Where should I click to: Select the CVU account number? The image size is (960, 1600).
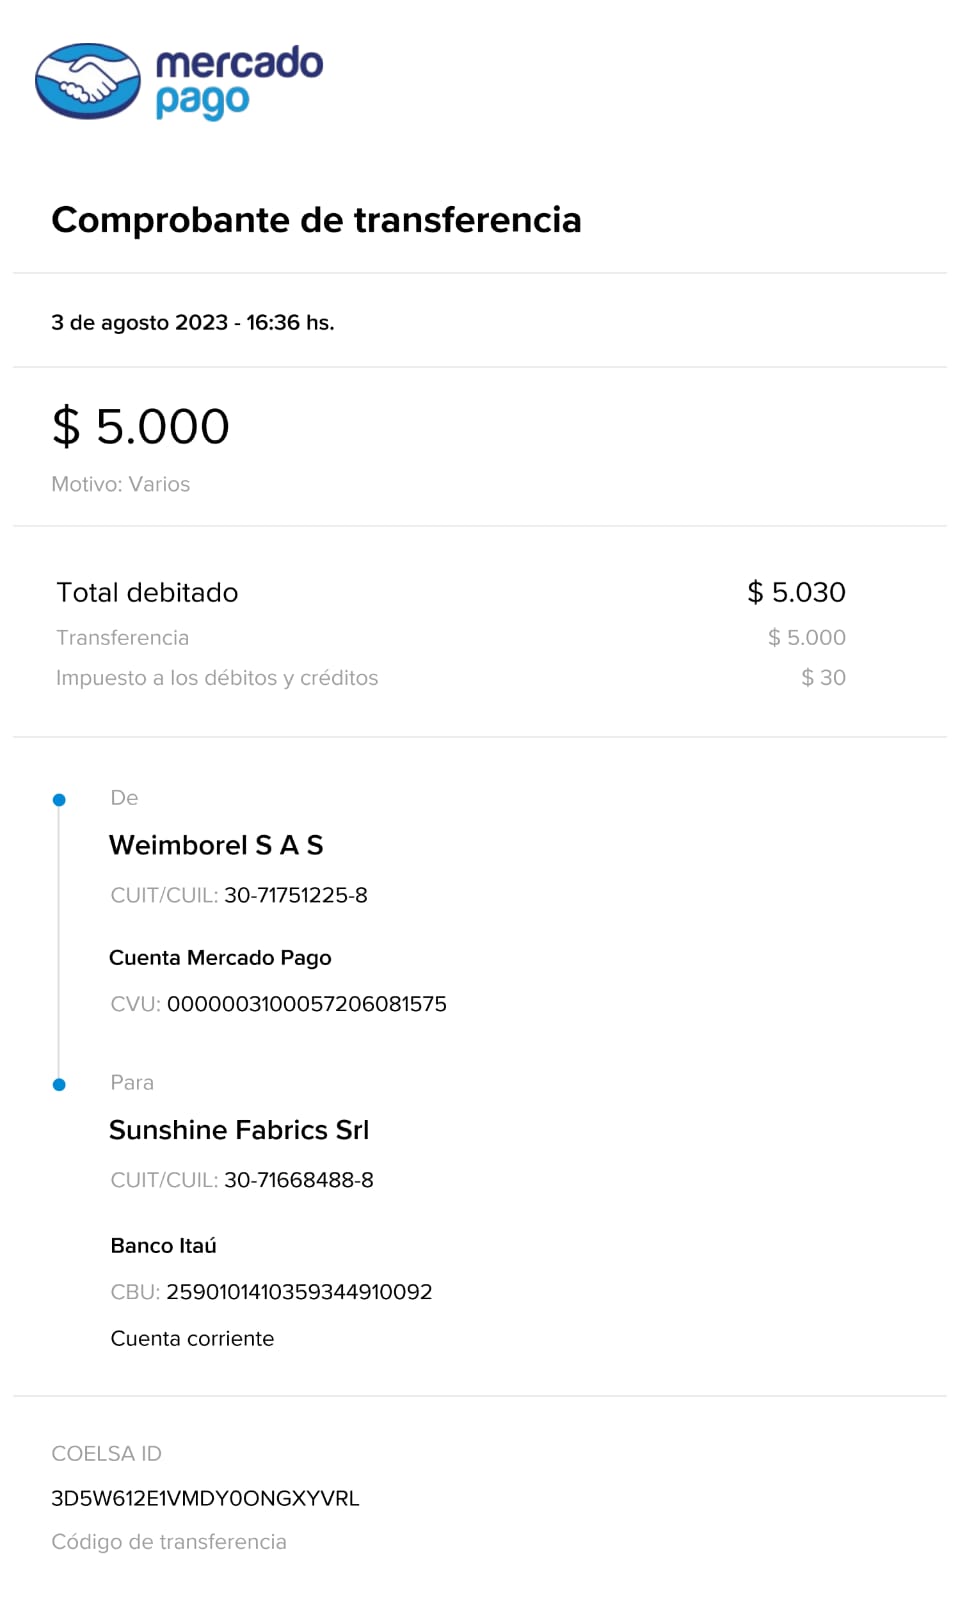tap(307, 1004)
